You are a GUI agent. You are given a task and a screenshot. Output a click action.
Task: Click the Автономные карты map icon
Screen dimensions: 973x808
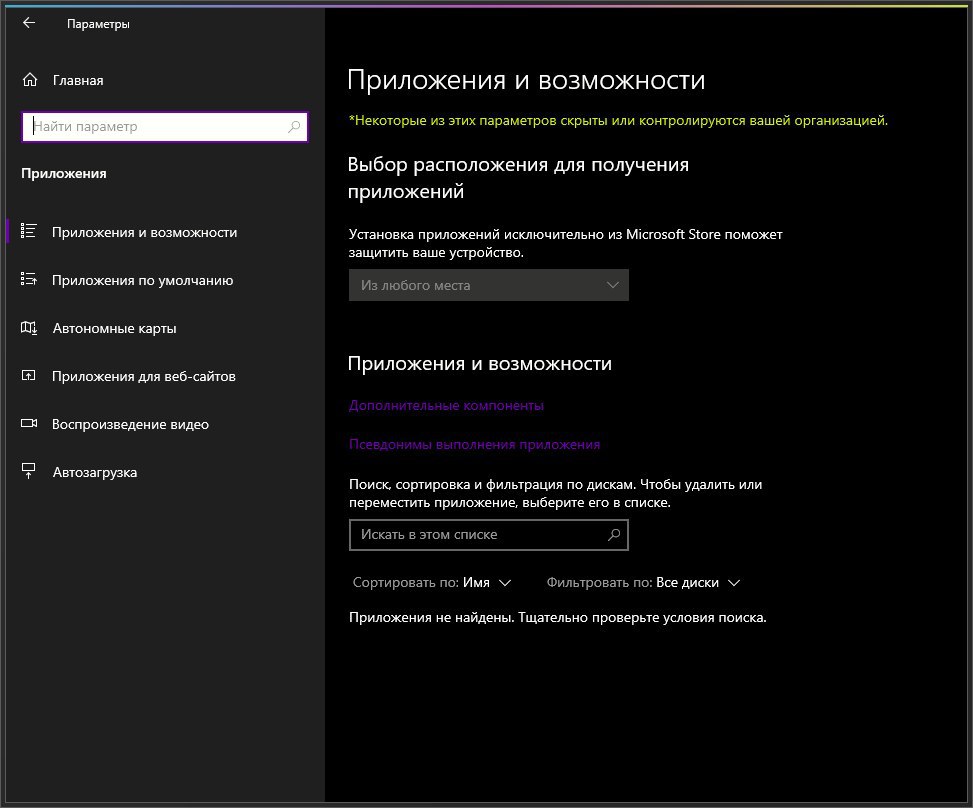[x=29, y=328]
